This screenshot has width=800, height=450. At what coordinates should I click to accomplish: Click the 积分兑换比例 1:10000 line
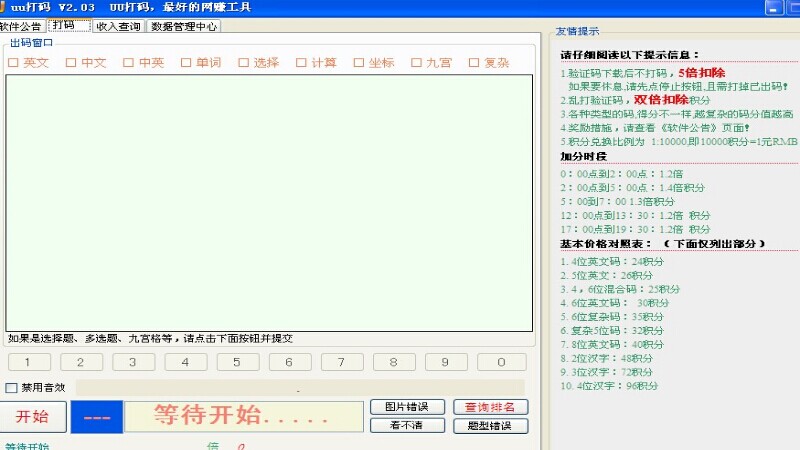[x=679, y=141]
